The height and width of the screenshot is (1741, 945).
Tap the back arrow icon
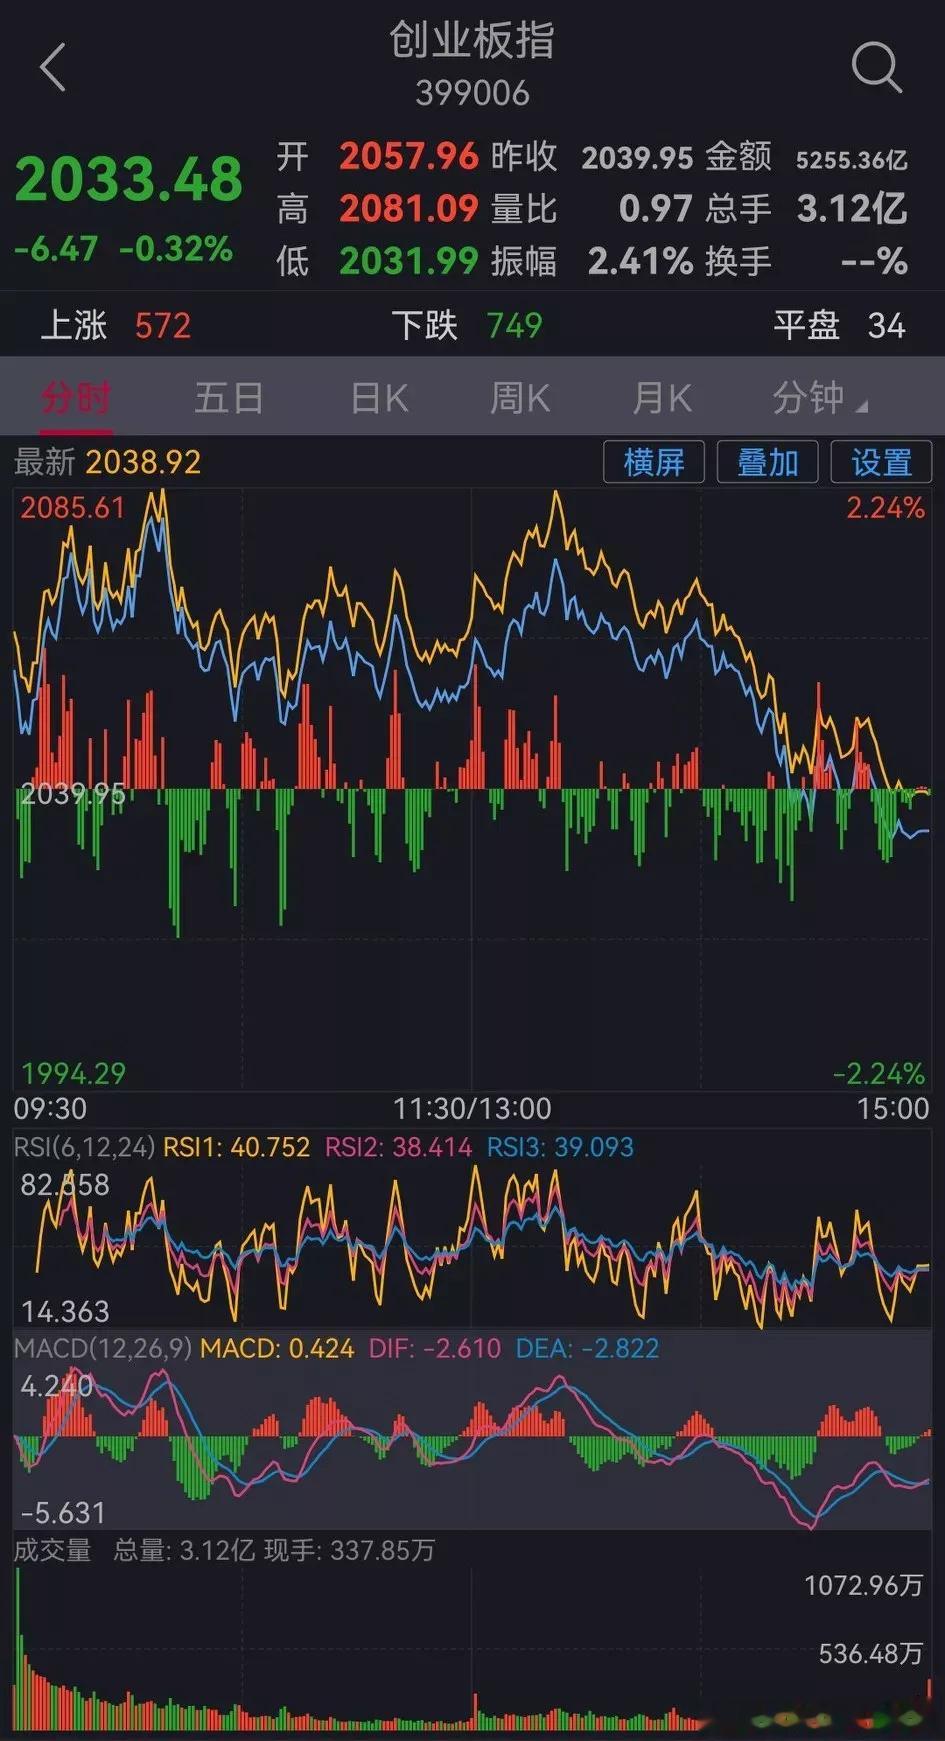click(53, 68)
